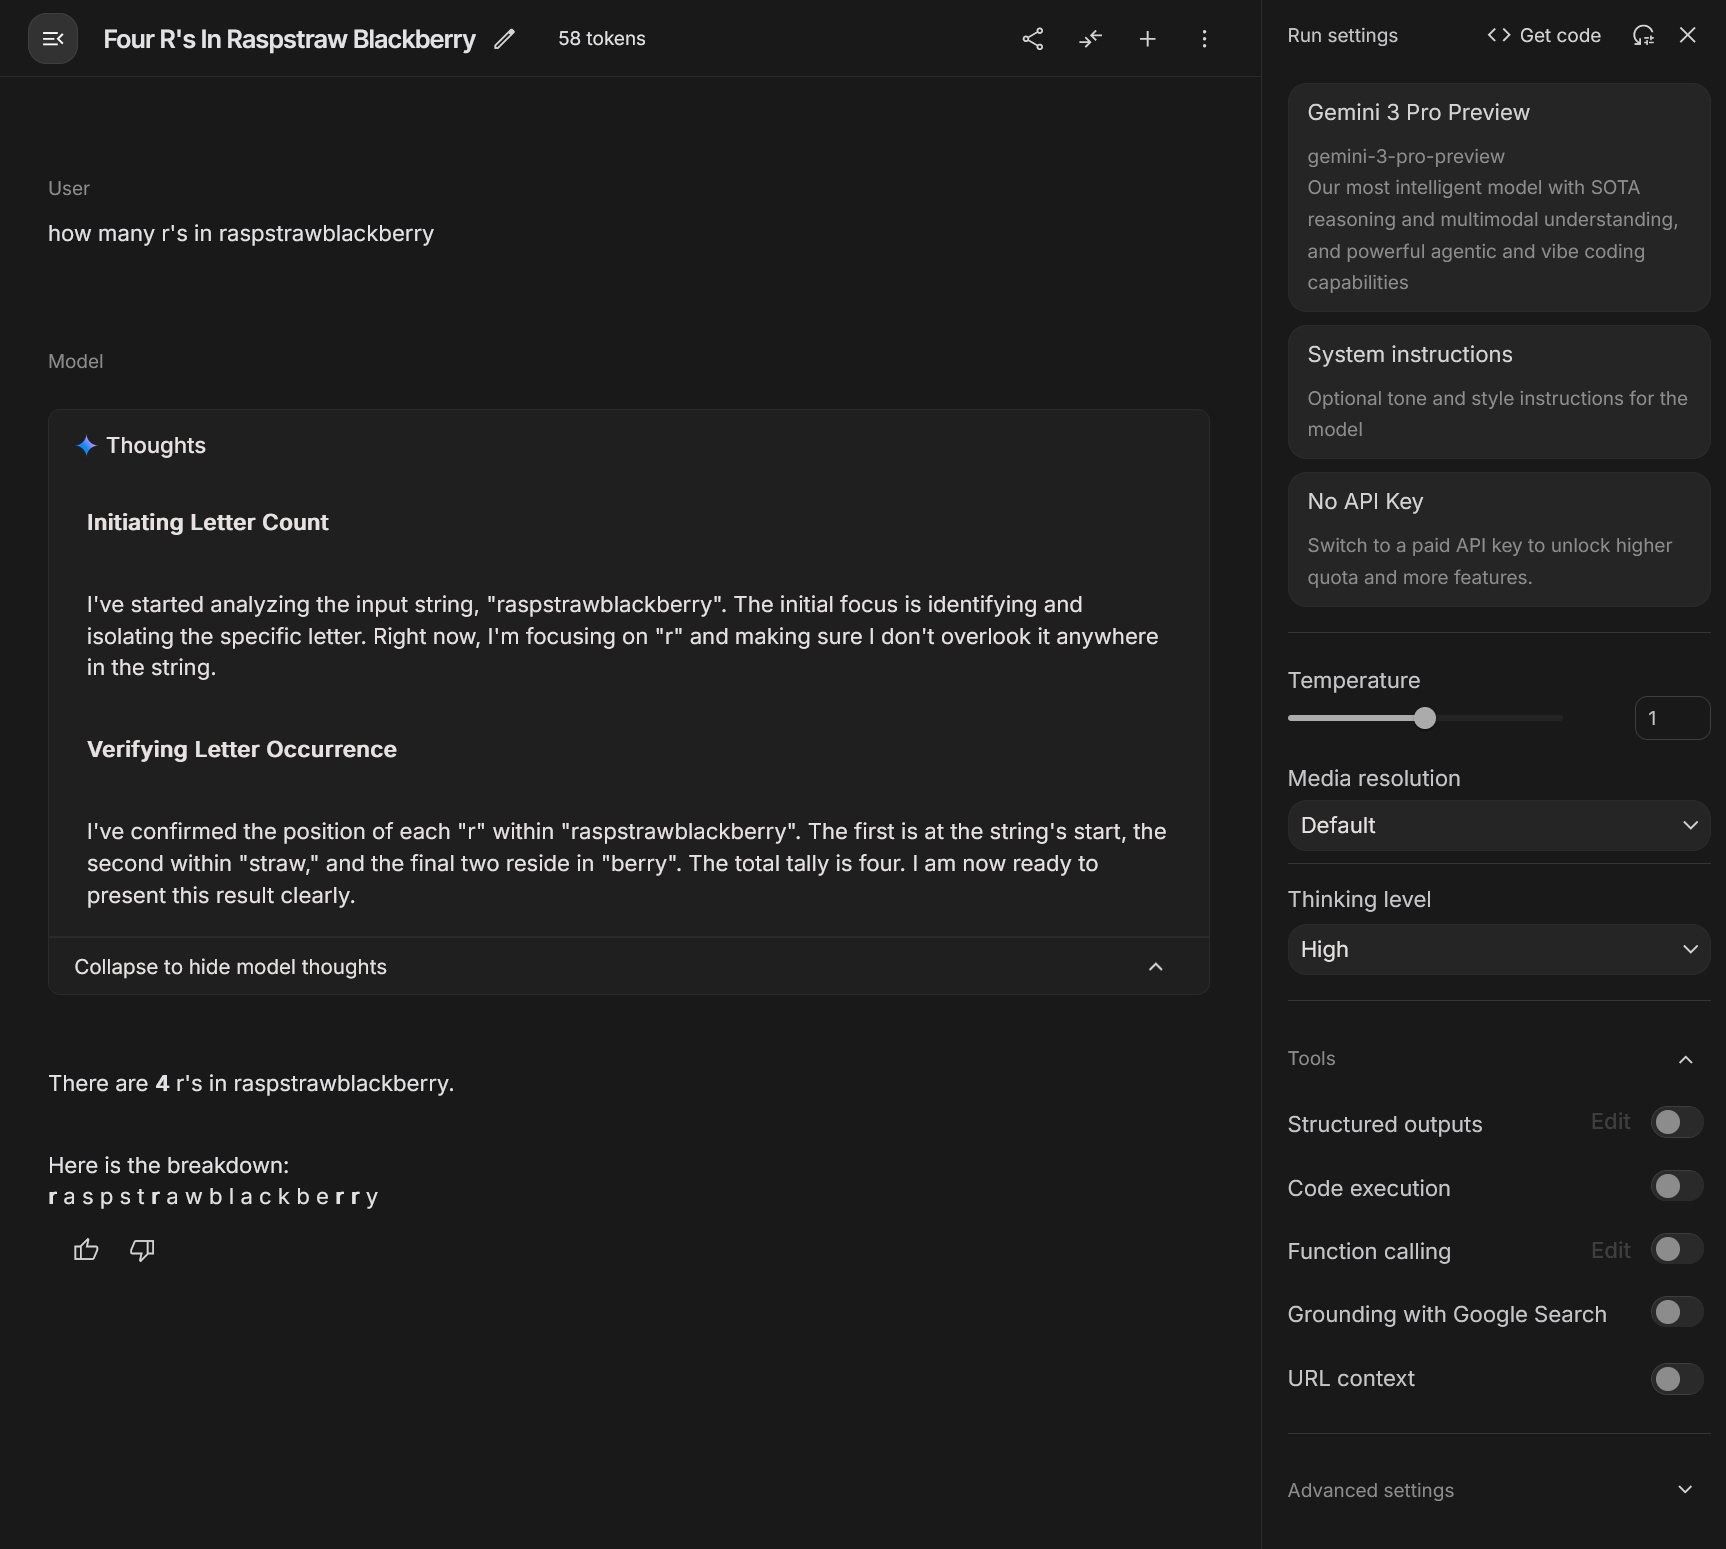Start a new chat with plus icon
Image resolution: width=1726 pixels, height=1549 pixels.
point(1148,39)
